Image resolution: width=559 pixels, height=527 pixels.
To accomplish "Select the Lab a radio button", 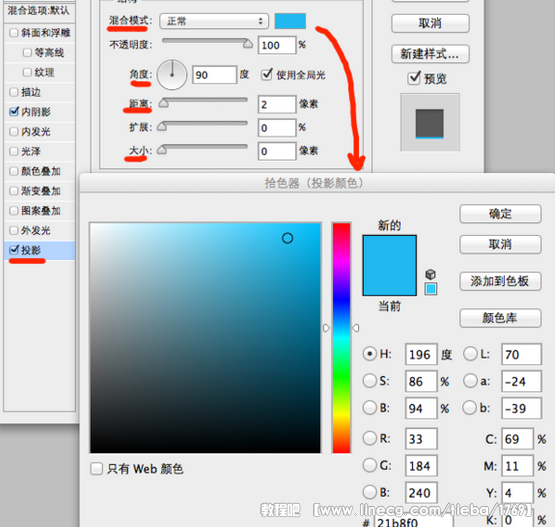I will coord(470,380).
